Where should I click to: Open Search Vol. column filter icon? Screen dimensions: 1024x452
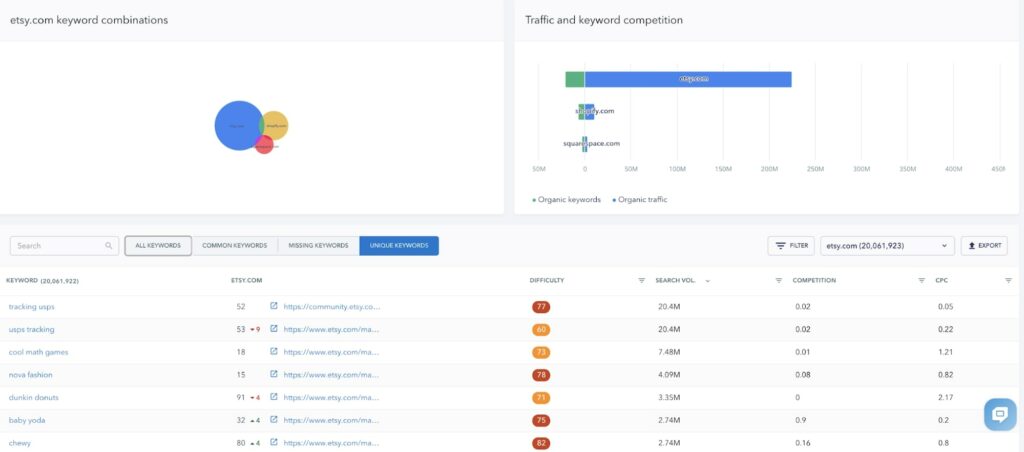pyautogui.click(x=778, y=280)
